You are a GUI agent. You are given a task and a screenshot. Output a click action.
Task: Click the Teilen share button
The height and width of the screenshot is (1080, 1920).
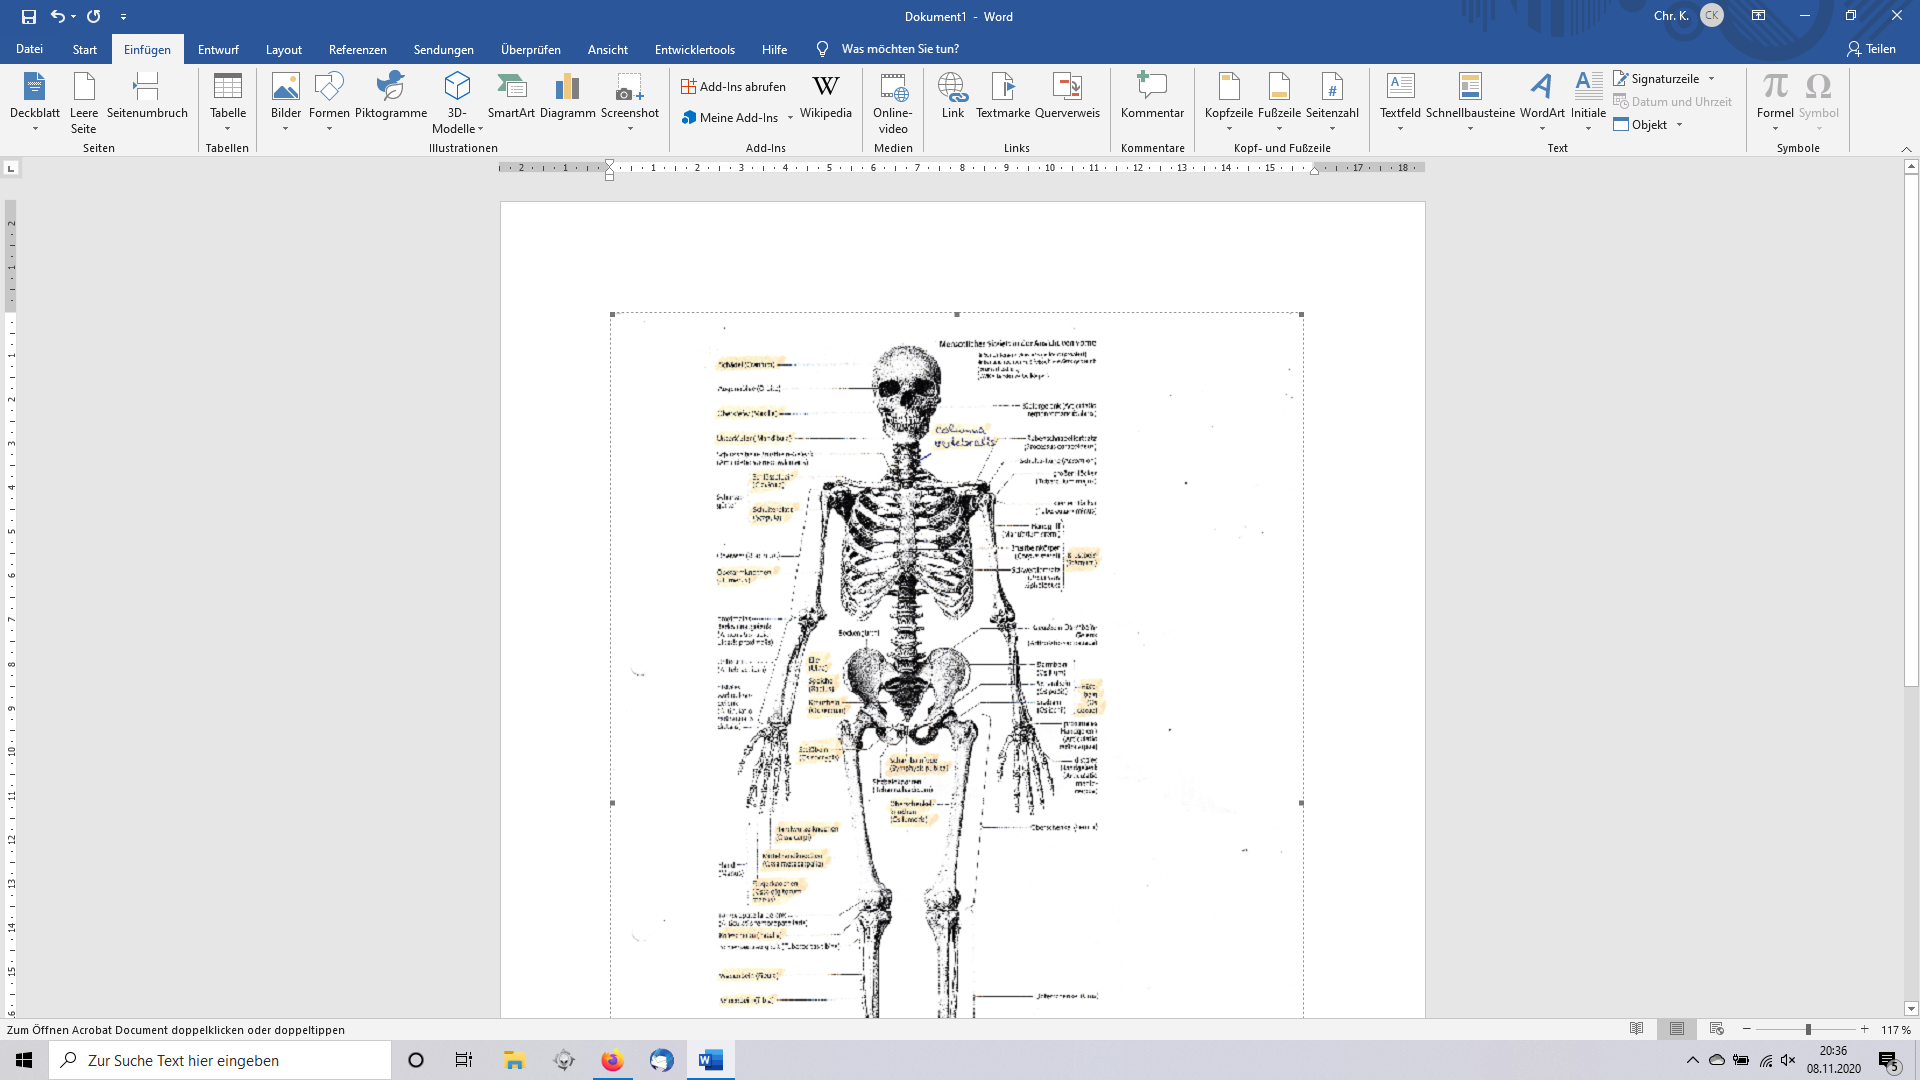[1871, 49]
